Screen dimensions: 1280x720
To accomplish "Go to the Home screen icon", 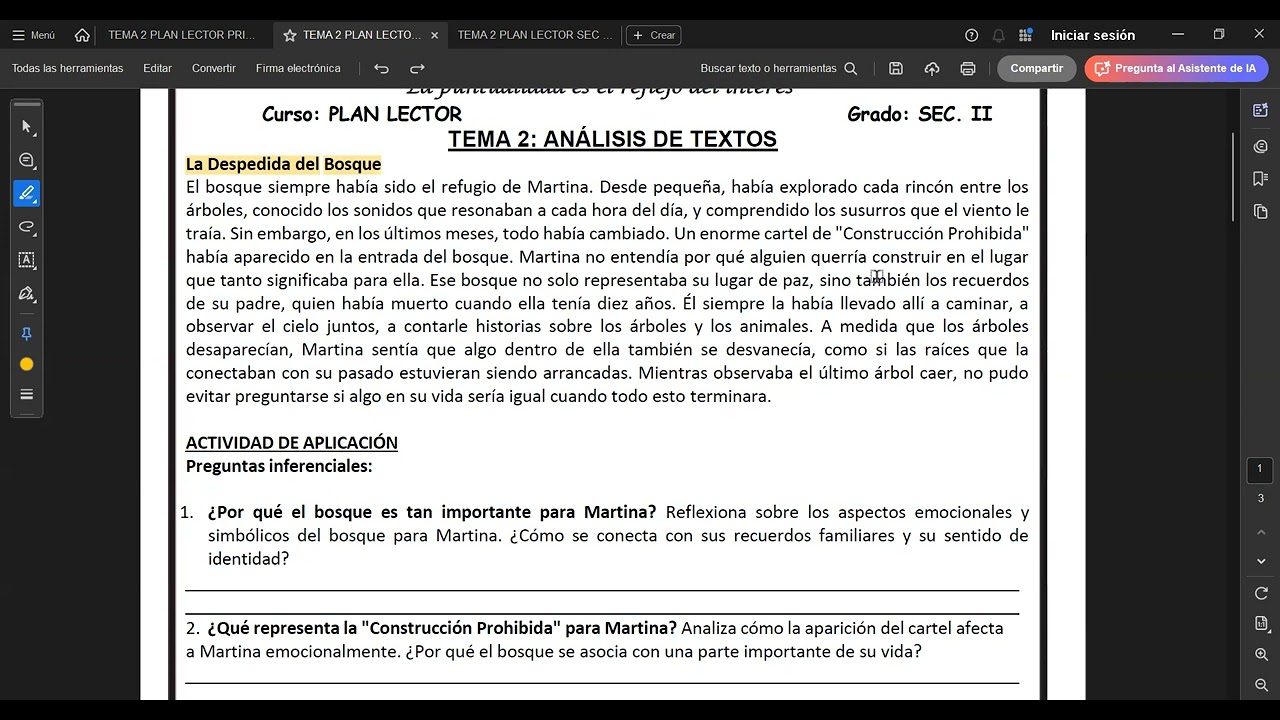I will pos(82,35).
